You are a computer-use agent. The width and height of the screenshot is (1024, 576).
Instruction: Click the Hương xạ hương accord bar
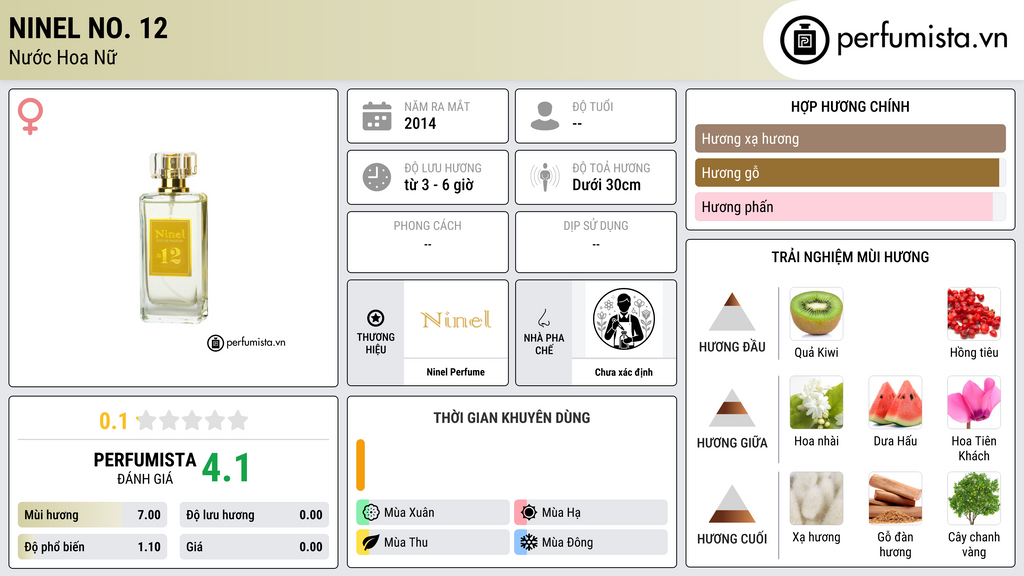point(850,138)
